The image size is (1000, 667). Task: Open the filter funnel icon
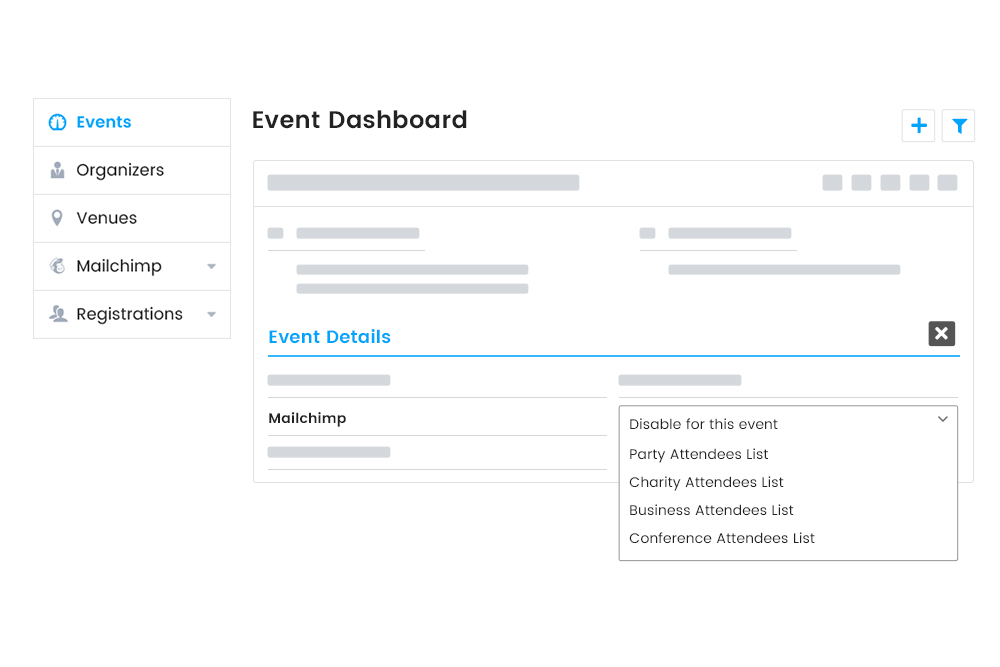coord(959,126)
